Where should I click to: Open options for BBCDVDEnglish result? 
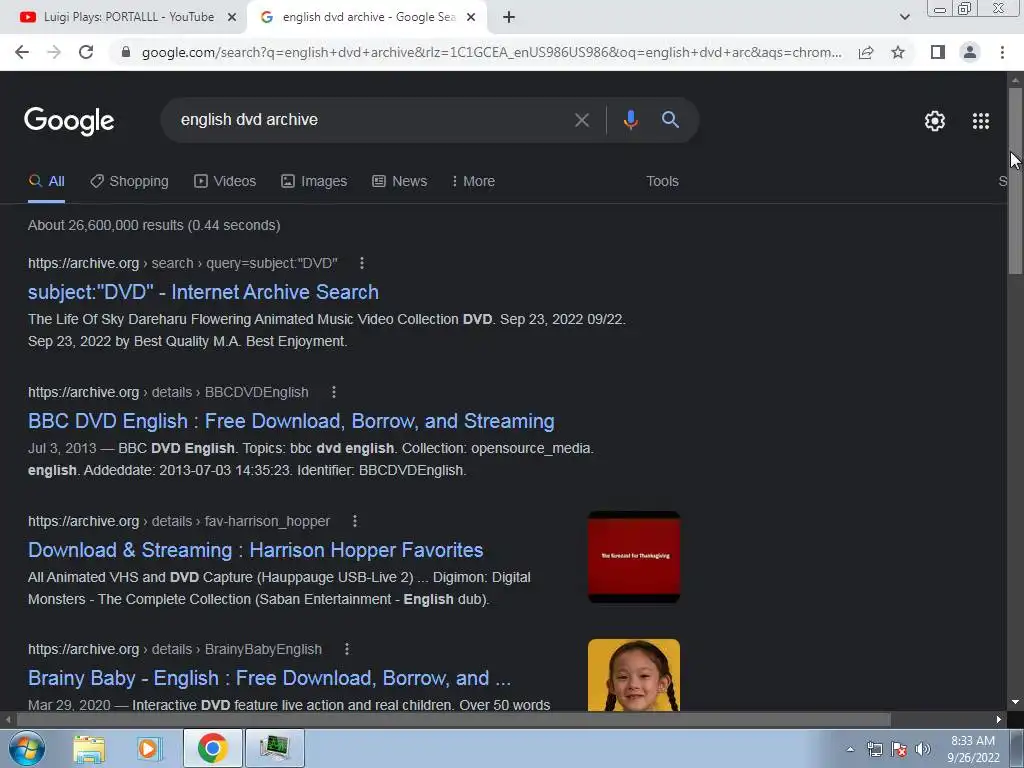pyautogui.click(x=334, y=392)
